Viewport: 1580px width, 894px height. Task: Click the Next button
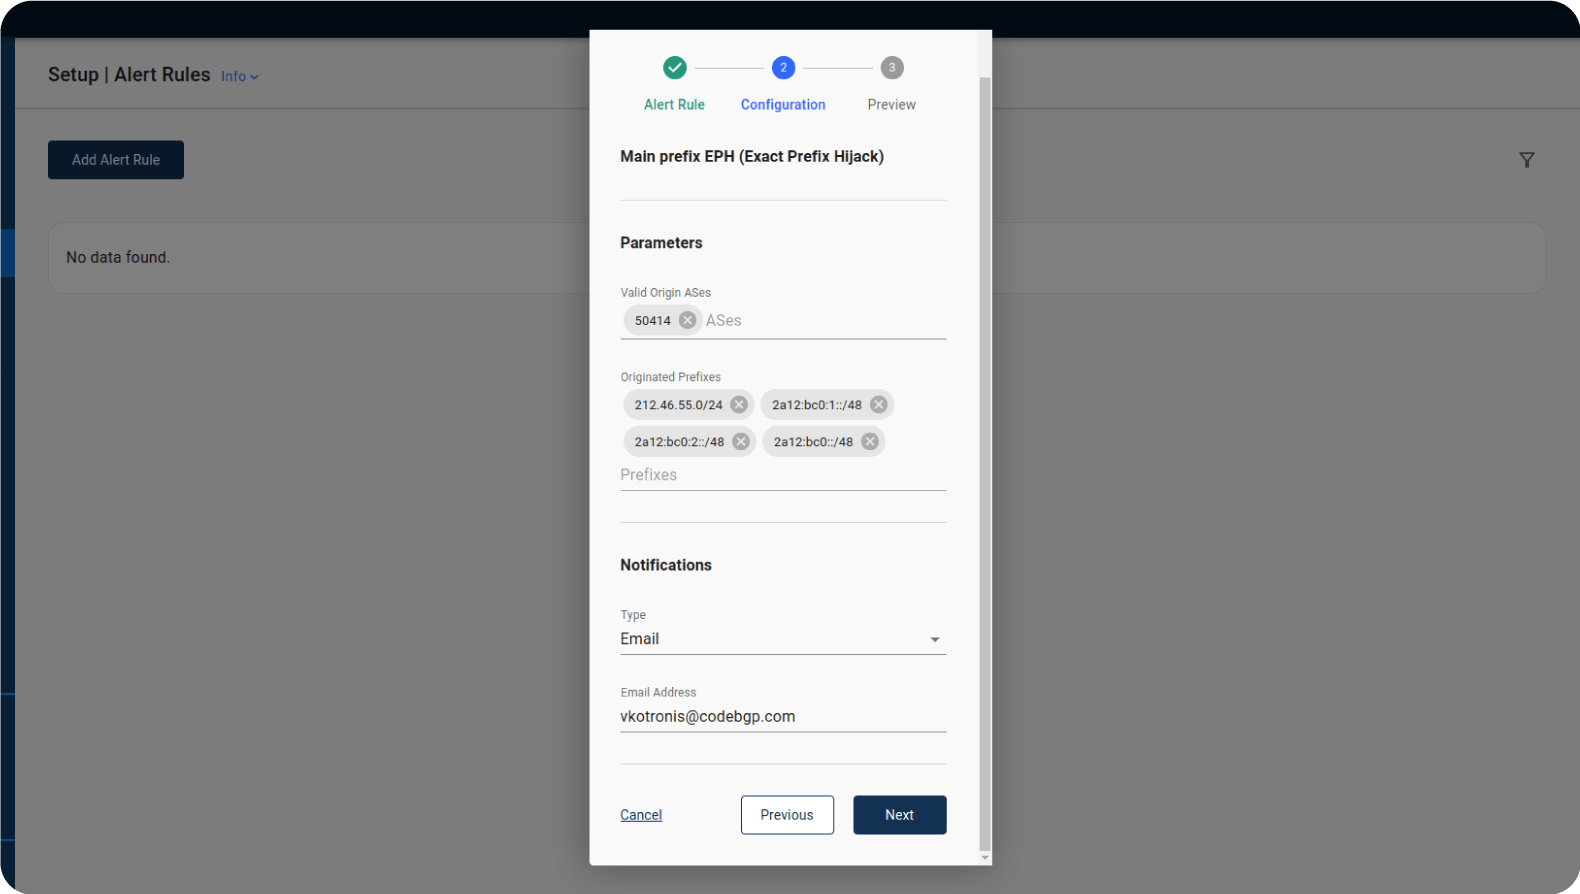[x=900, y=815]
